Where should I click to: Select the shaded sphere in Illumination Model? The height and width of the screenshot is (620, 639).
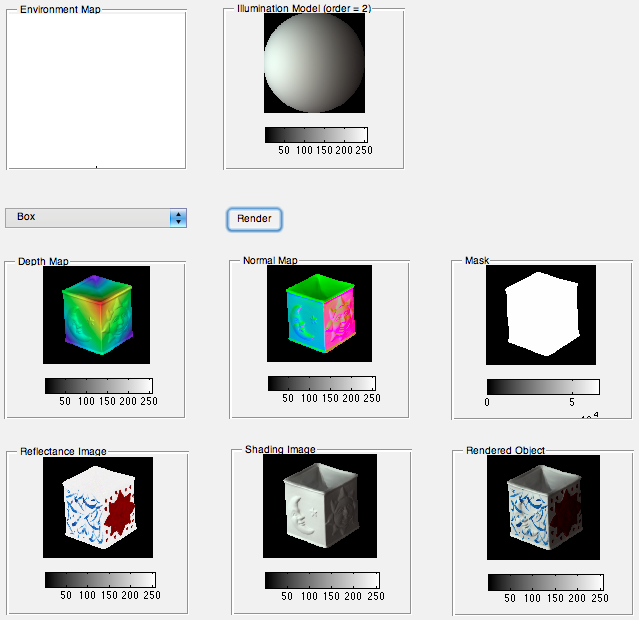pos(313,62)
